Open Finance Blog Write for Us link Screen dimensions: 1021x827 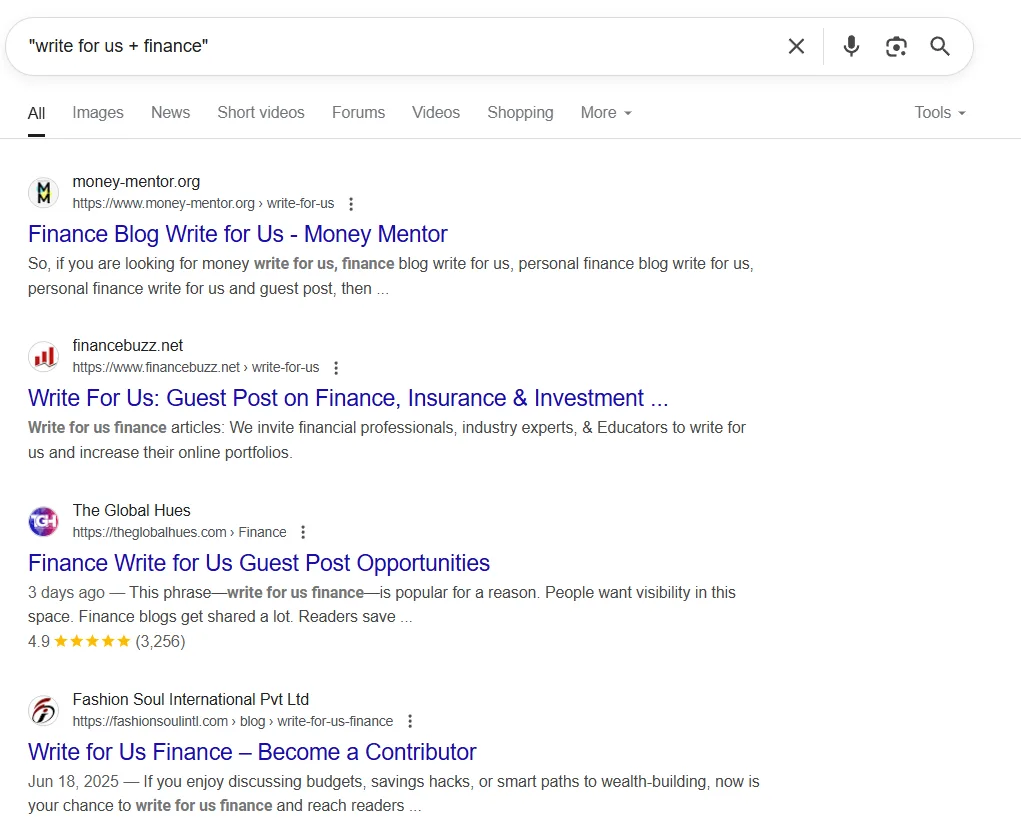pos(238,234)
